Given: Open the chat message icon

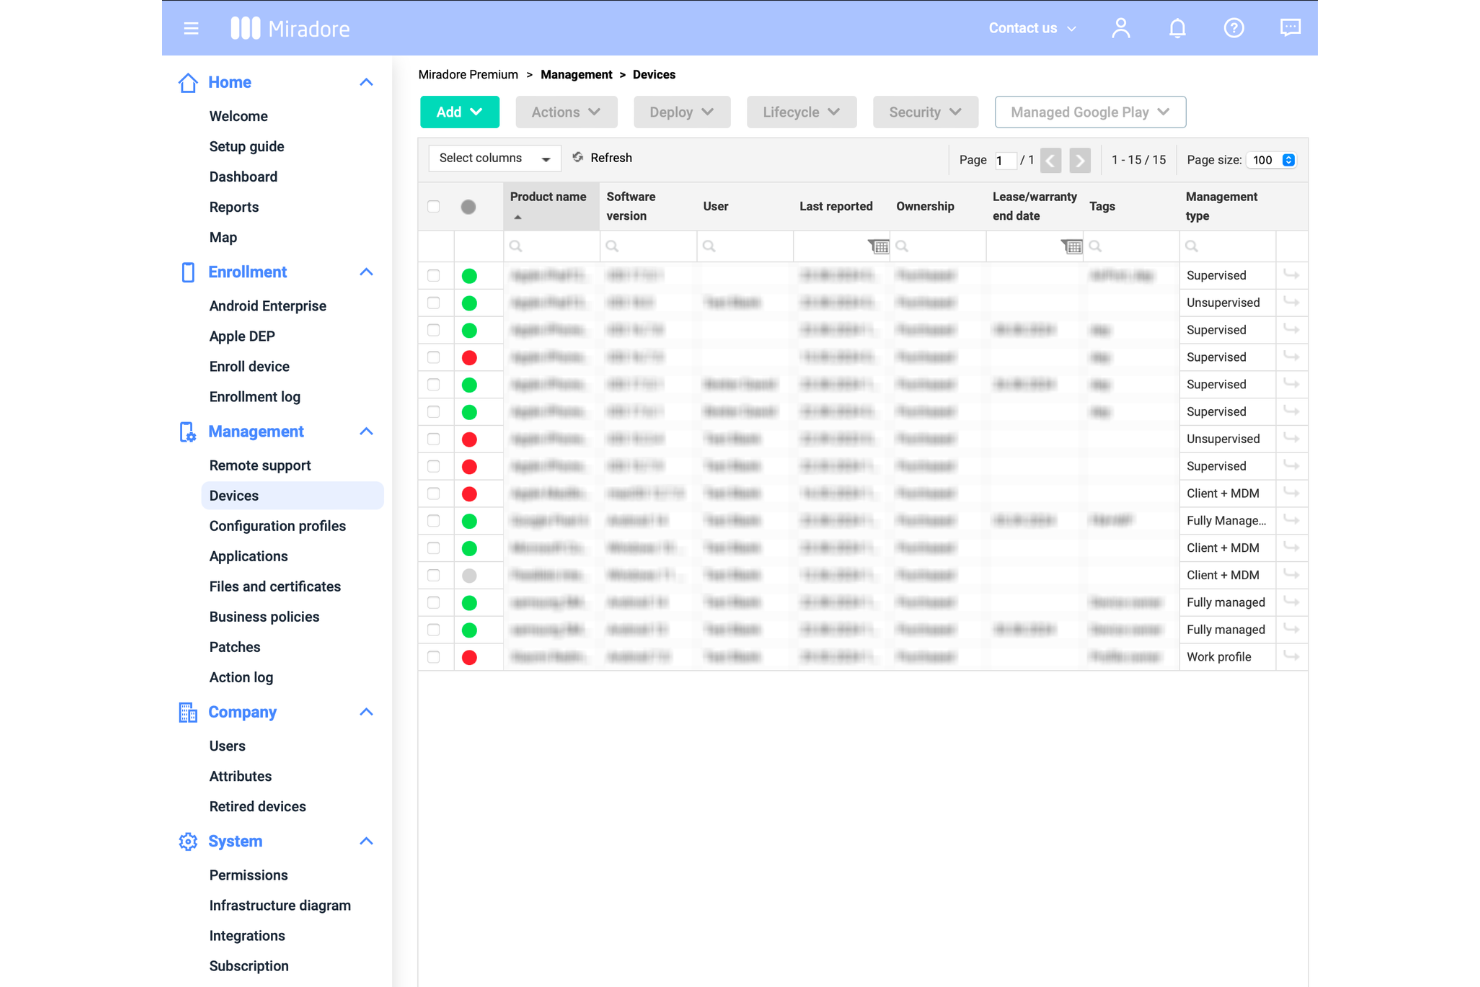Looking at the screenshot, I should click(x=1291, y=28).
